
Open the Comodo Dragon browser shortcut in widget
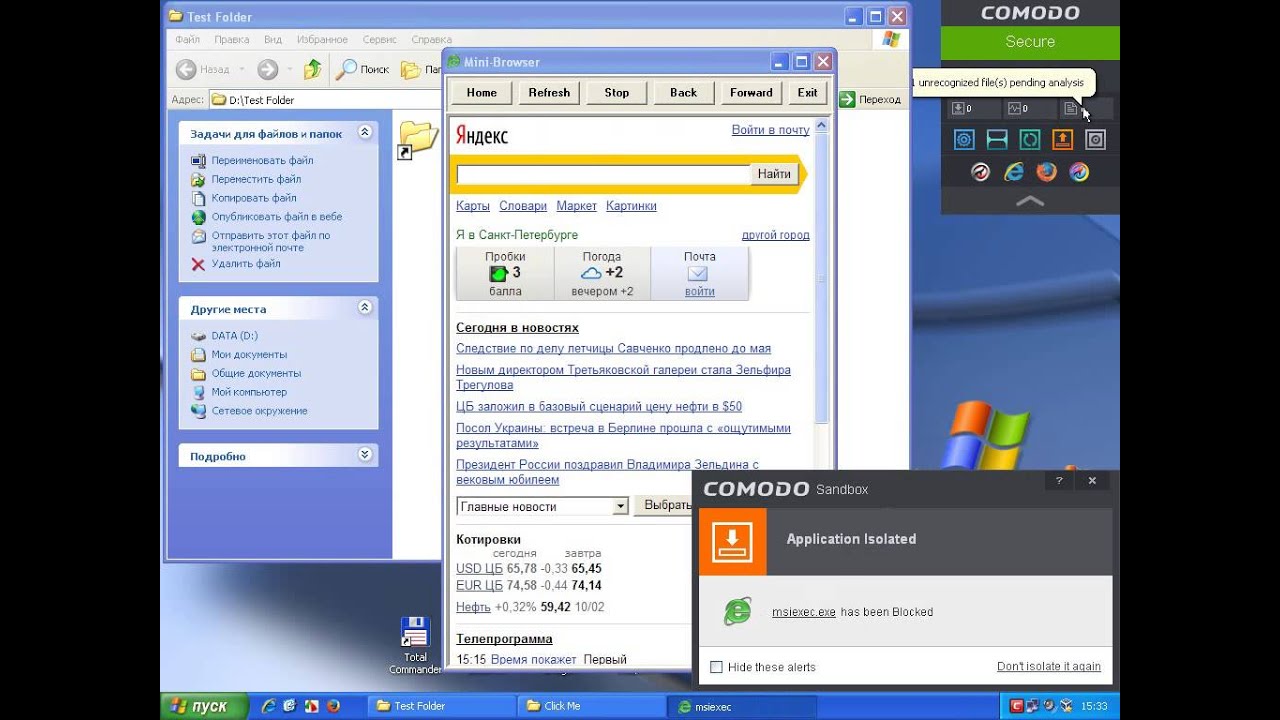point(981,172)
